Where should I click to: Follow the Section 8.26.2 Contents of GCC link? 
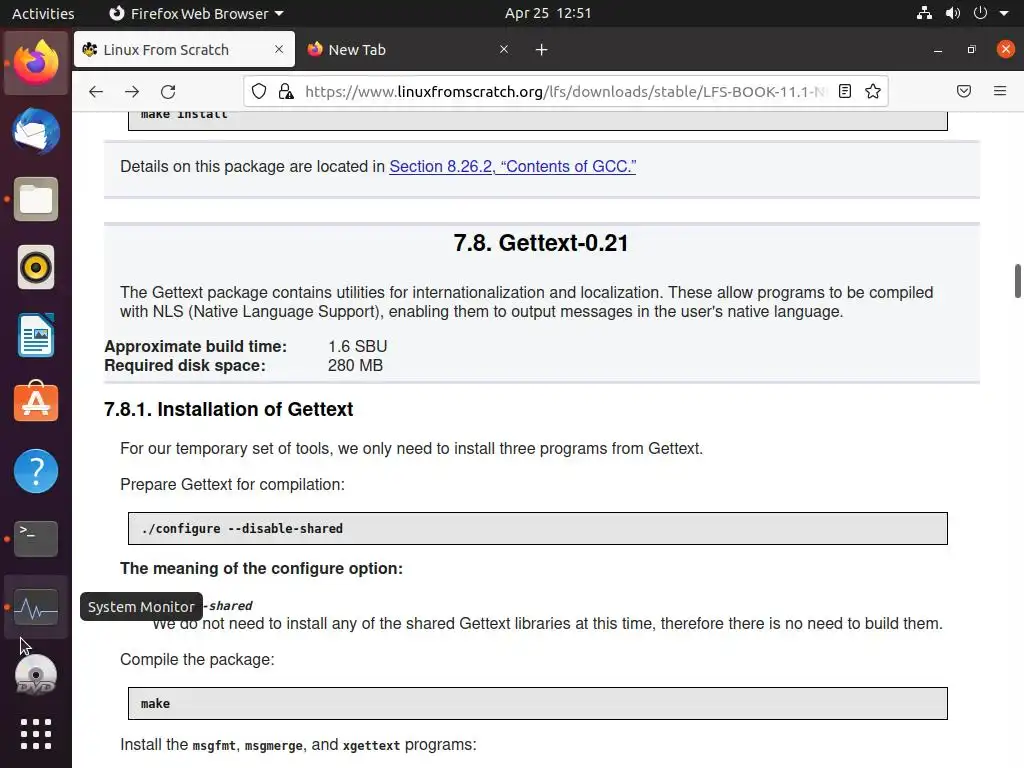(513, 167)
